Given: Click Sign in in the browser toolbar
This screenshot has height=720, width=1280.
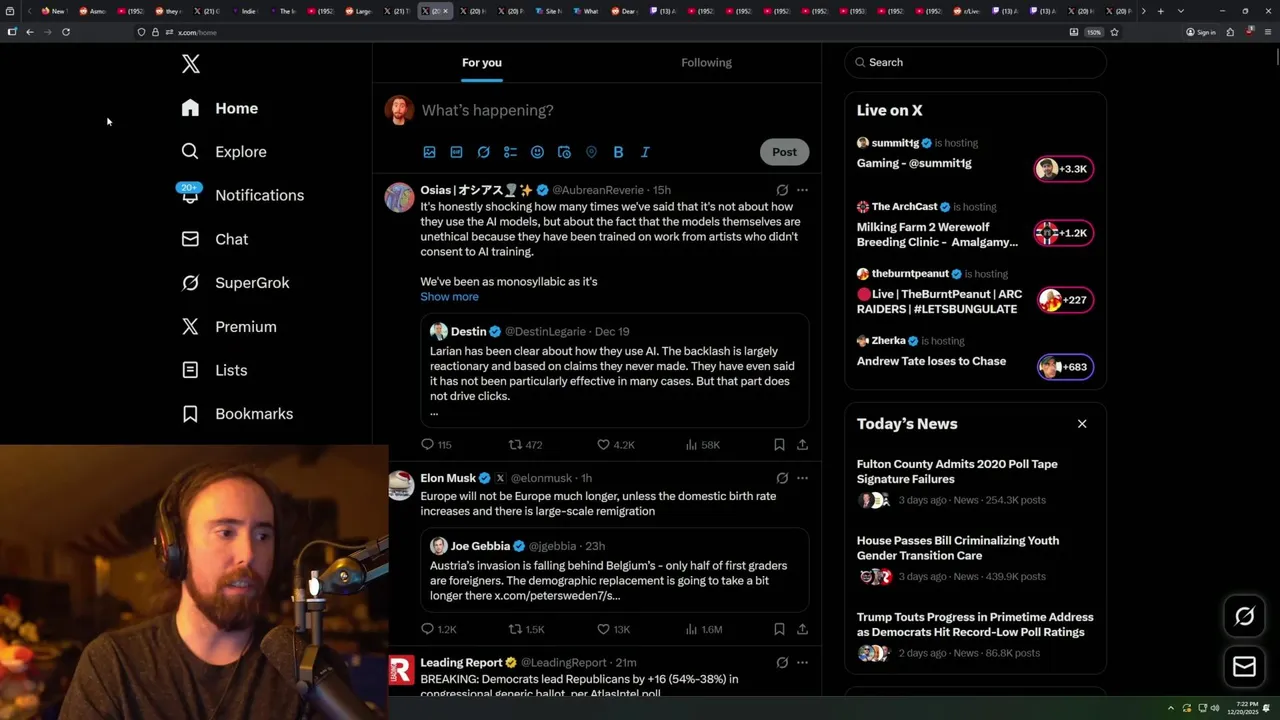Looking at the screenshot, I should pyautogui.click(x=1201, y=32).
